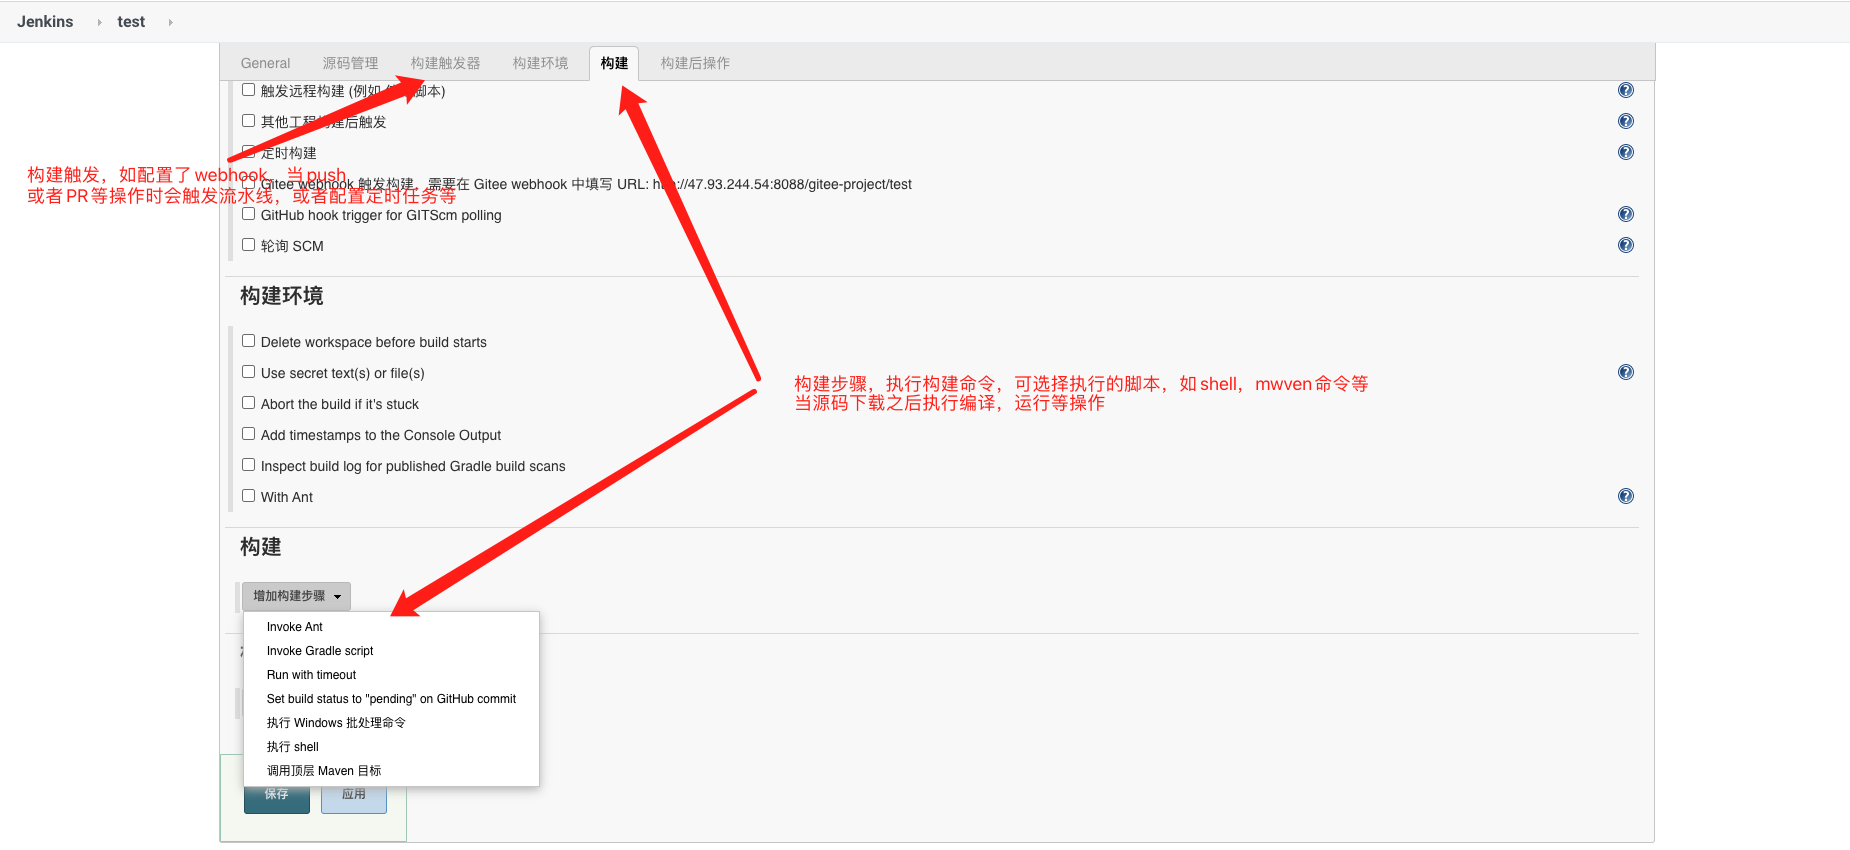Enable Delete workspace before build starts
The height and width of the screenshot is (850, 1850).
pos(248,341)
